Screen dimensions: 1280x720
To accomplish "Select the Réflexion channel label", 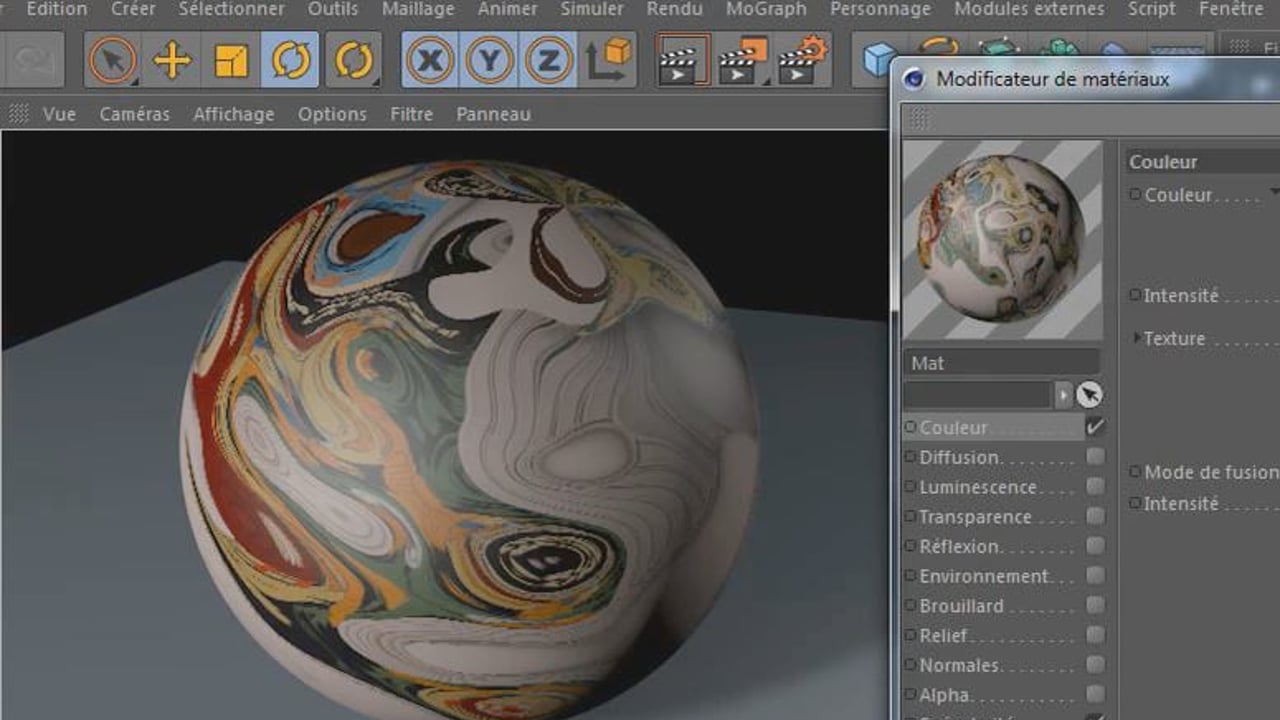I will click(959, 547).
